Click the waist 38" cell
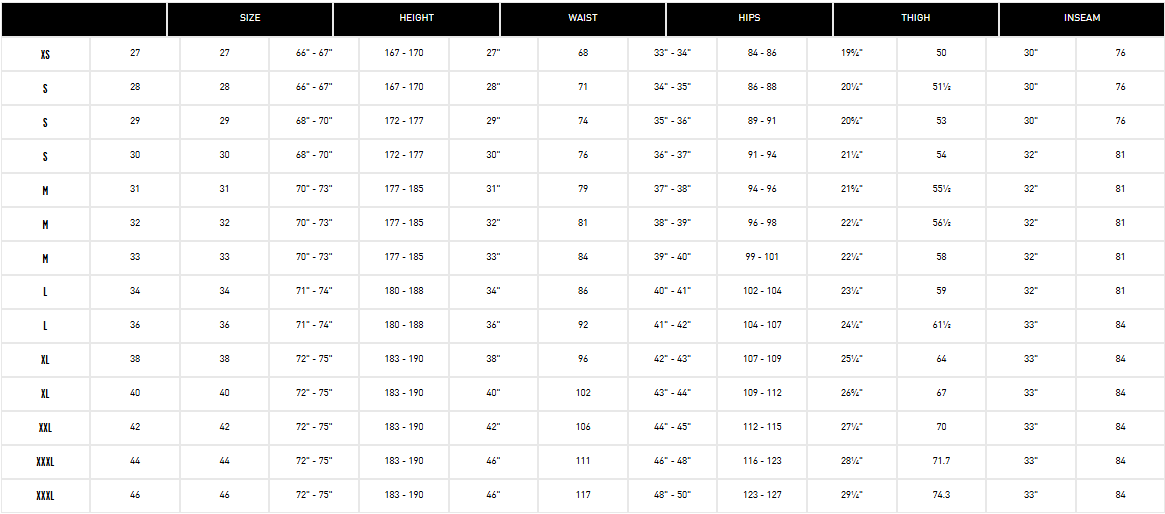The width and height of the screenshot is (1165, 514). click(x=493, y=359)
